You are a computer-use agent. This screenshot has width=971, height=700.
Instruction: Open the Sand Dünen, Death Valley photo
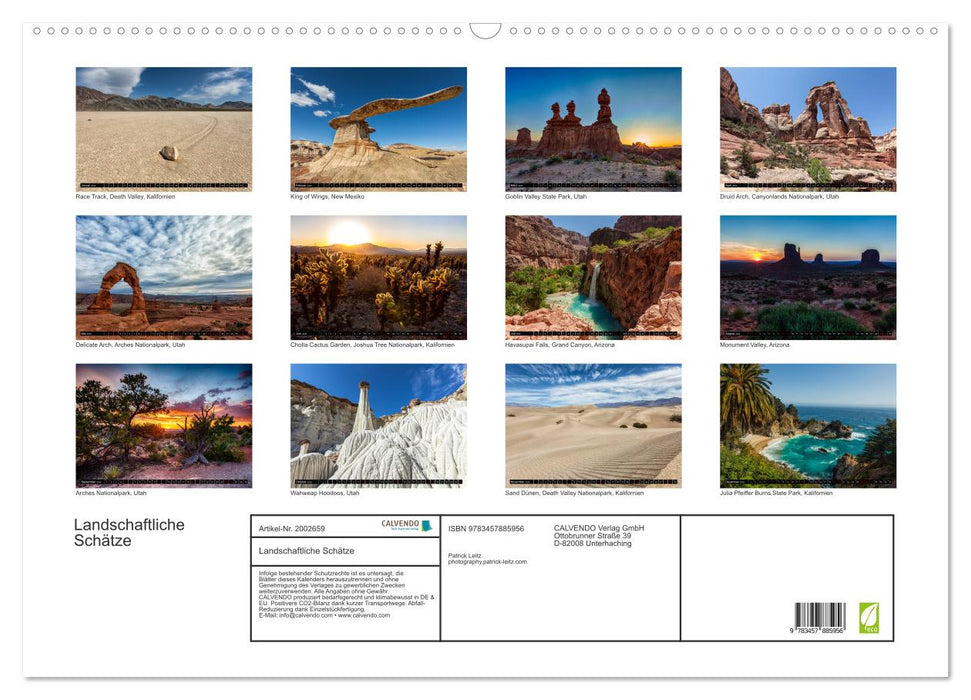coord(593,425)
